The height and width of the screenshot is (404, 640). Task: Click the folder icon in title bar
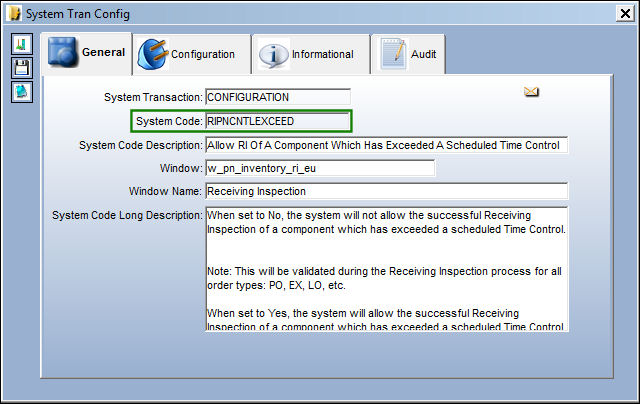[15, 13]
